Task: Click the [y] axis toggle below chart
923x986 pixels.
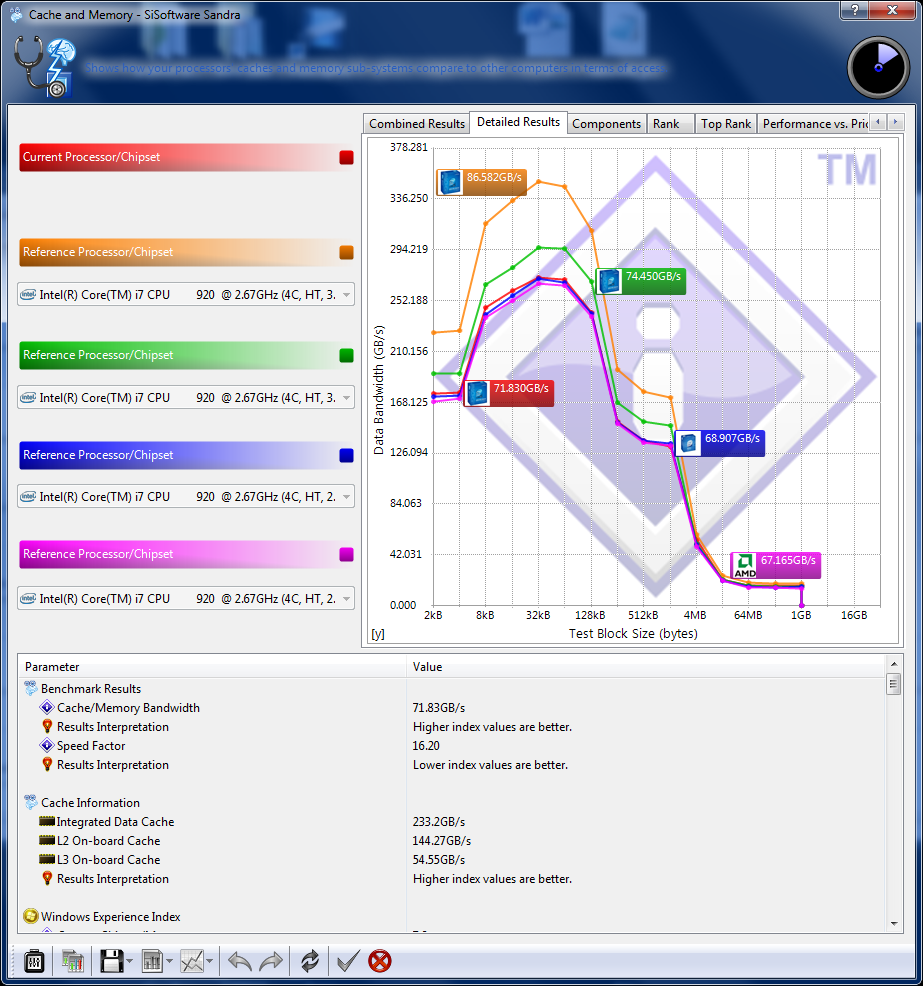Action: point(377,634)
